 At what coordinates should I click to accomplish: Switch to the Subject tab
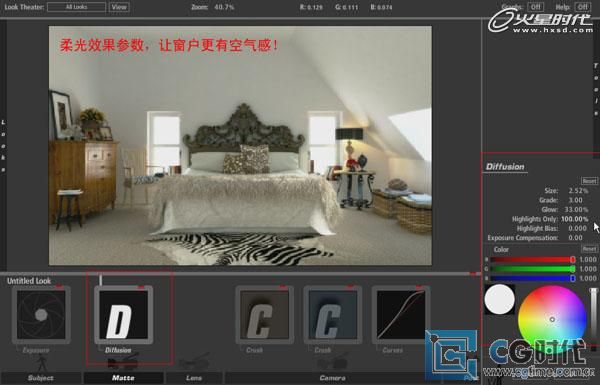[41, 378]
